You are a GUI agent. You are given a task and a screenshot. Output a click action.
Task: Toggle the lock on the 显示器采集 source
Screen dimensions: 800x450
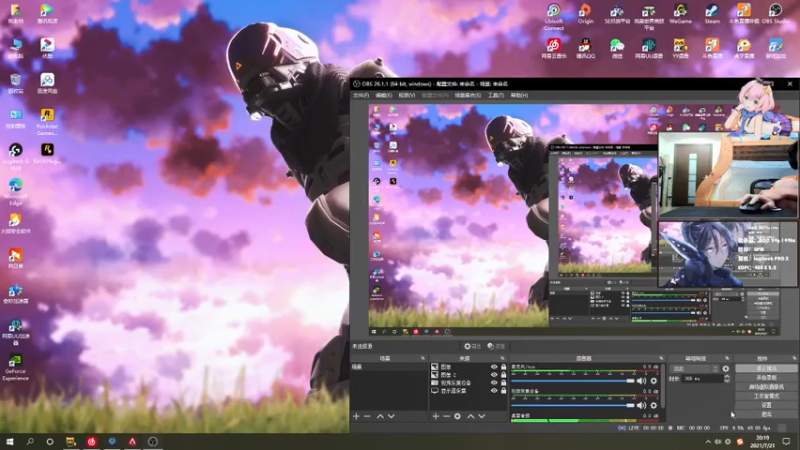click(504, 391)
